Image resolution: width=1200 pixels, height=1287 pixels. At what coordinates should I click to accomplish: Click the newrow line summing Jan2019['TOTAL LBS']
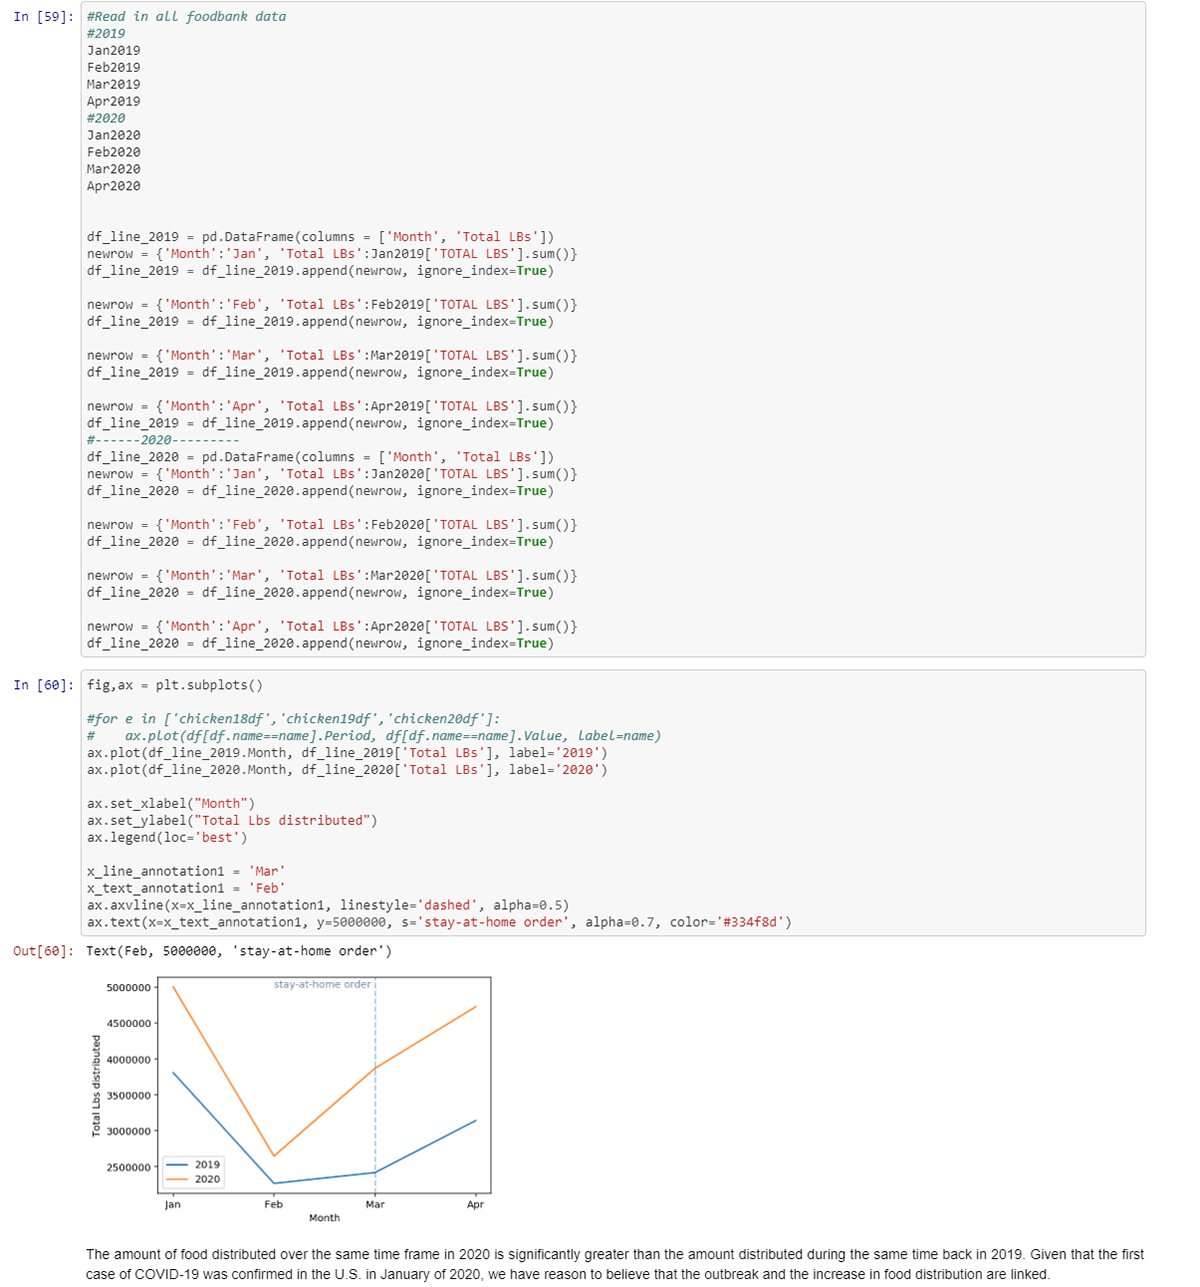[332, 254]
